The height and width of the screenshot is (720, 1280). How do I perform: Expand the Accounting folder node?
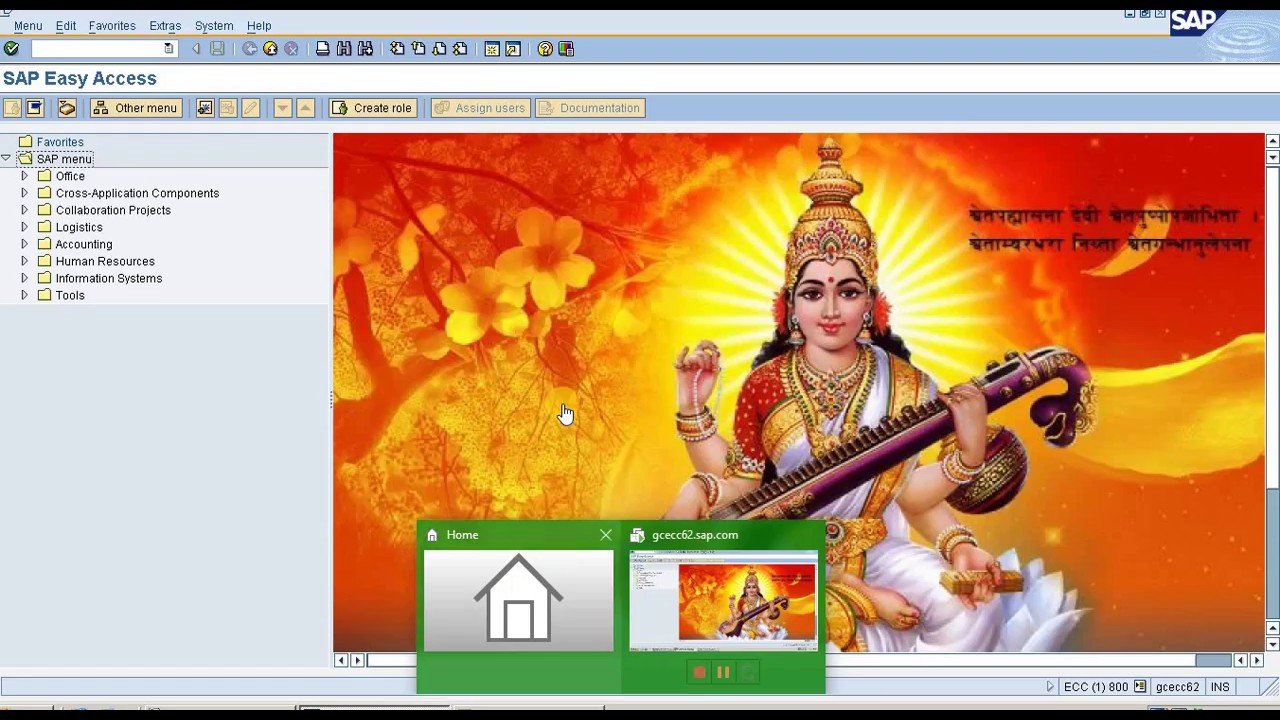24,244
